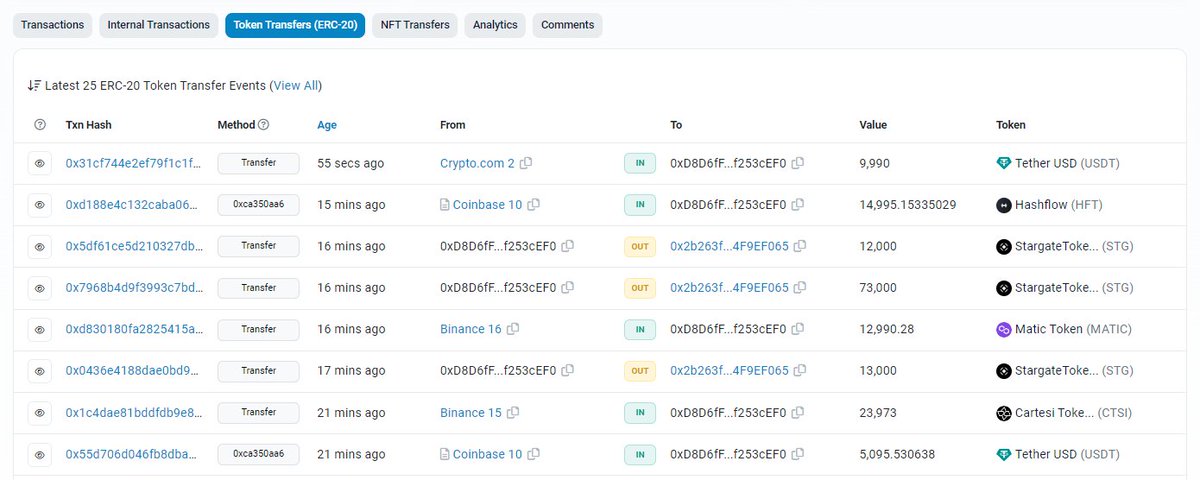Click the 0xca350aa6 method badge in Hashflow row
Screen dimensions: 1200x480
pyautogui.click(x=259, y=205)
